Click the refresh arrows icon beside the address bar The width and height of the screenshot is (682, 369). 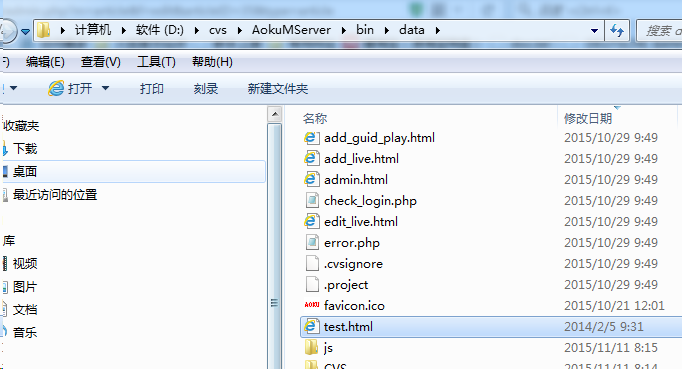pyautogui.click(x=617, y=30)
